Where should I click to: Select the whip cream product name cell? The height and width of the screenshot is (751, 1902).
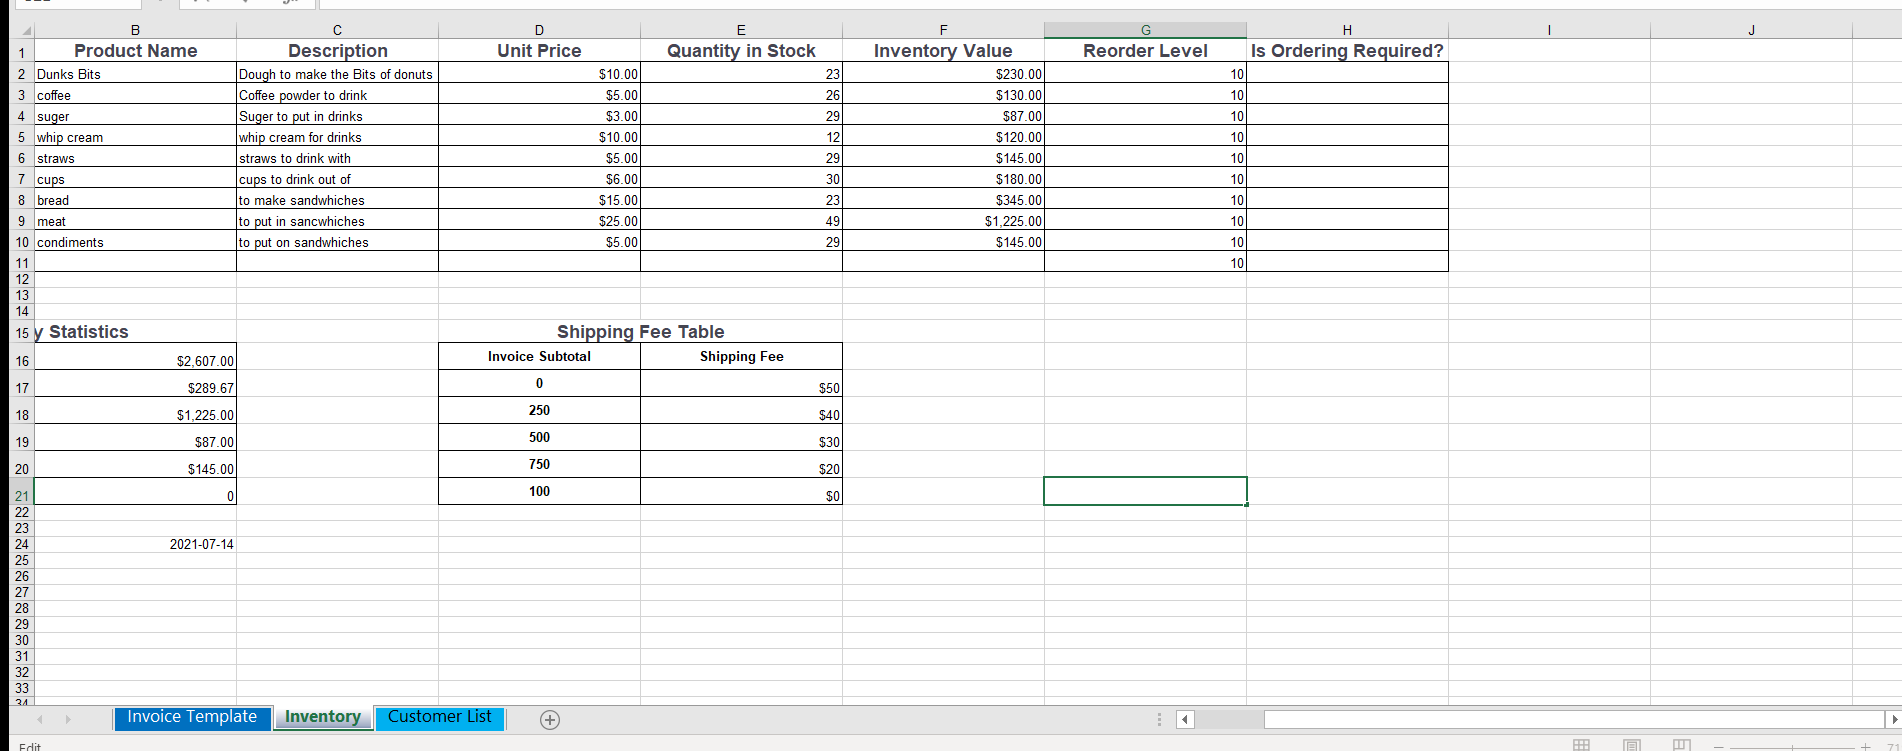(136, 137)
